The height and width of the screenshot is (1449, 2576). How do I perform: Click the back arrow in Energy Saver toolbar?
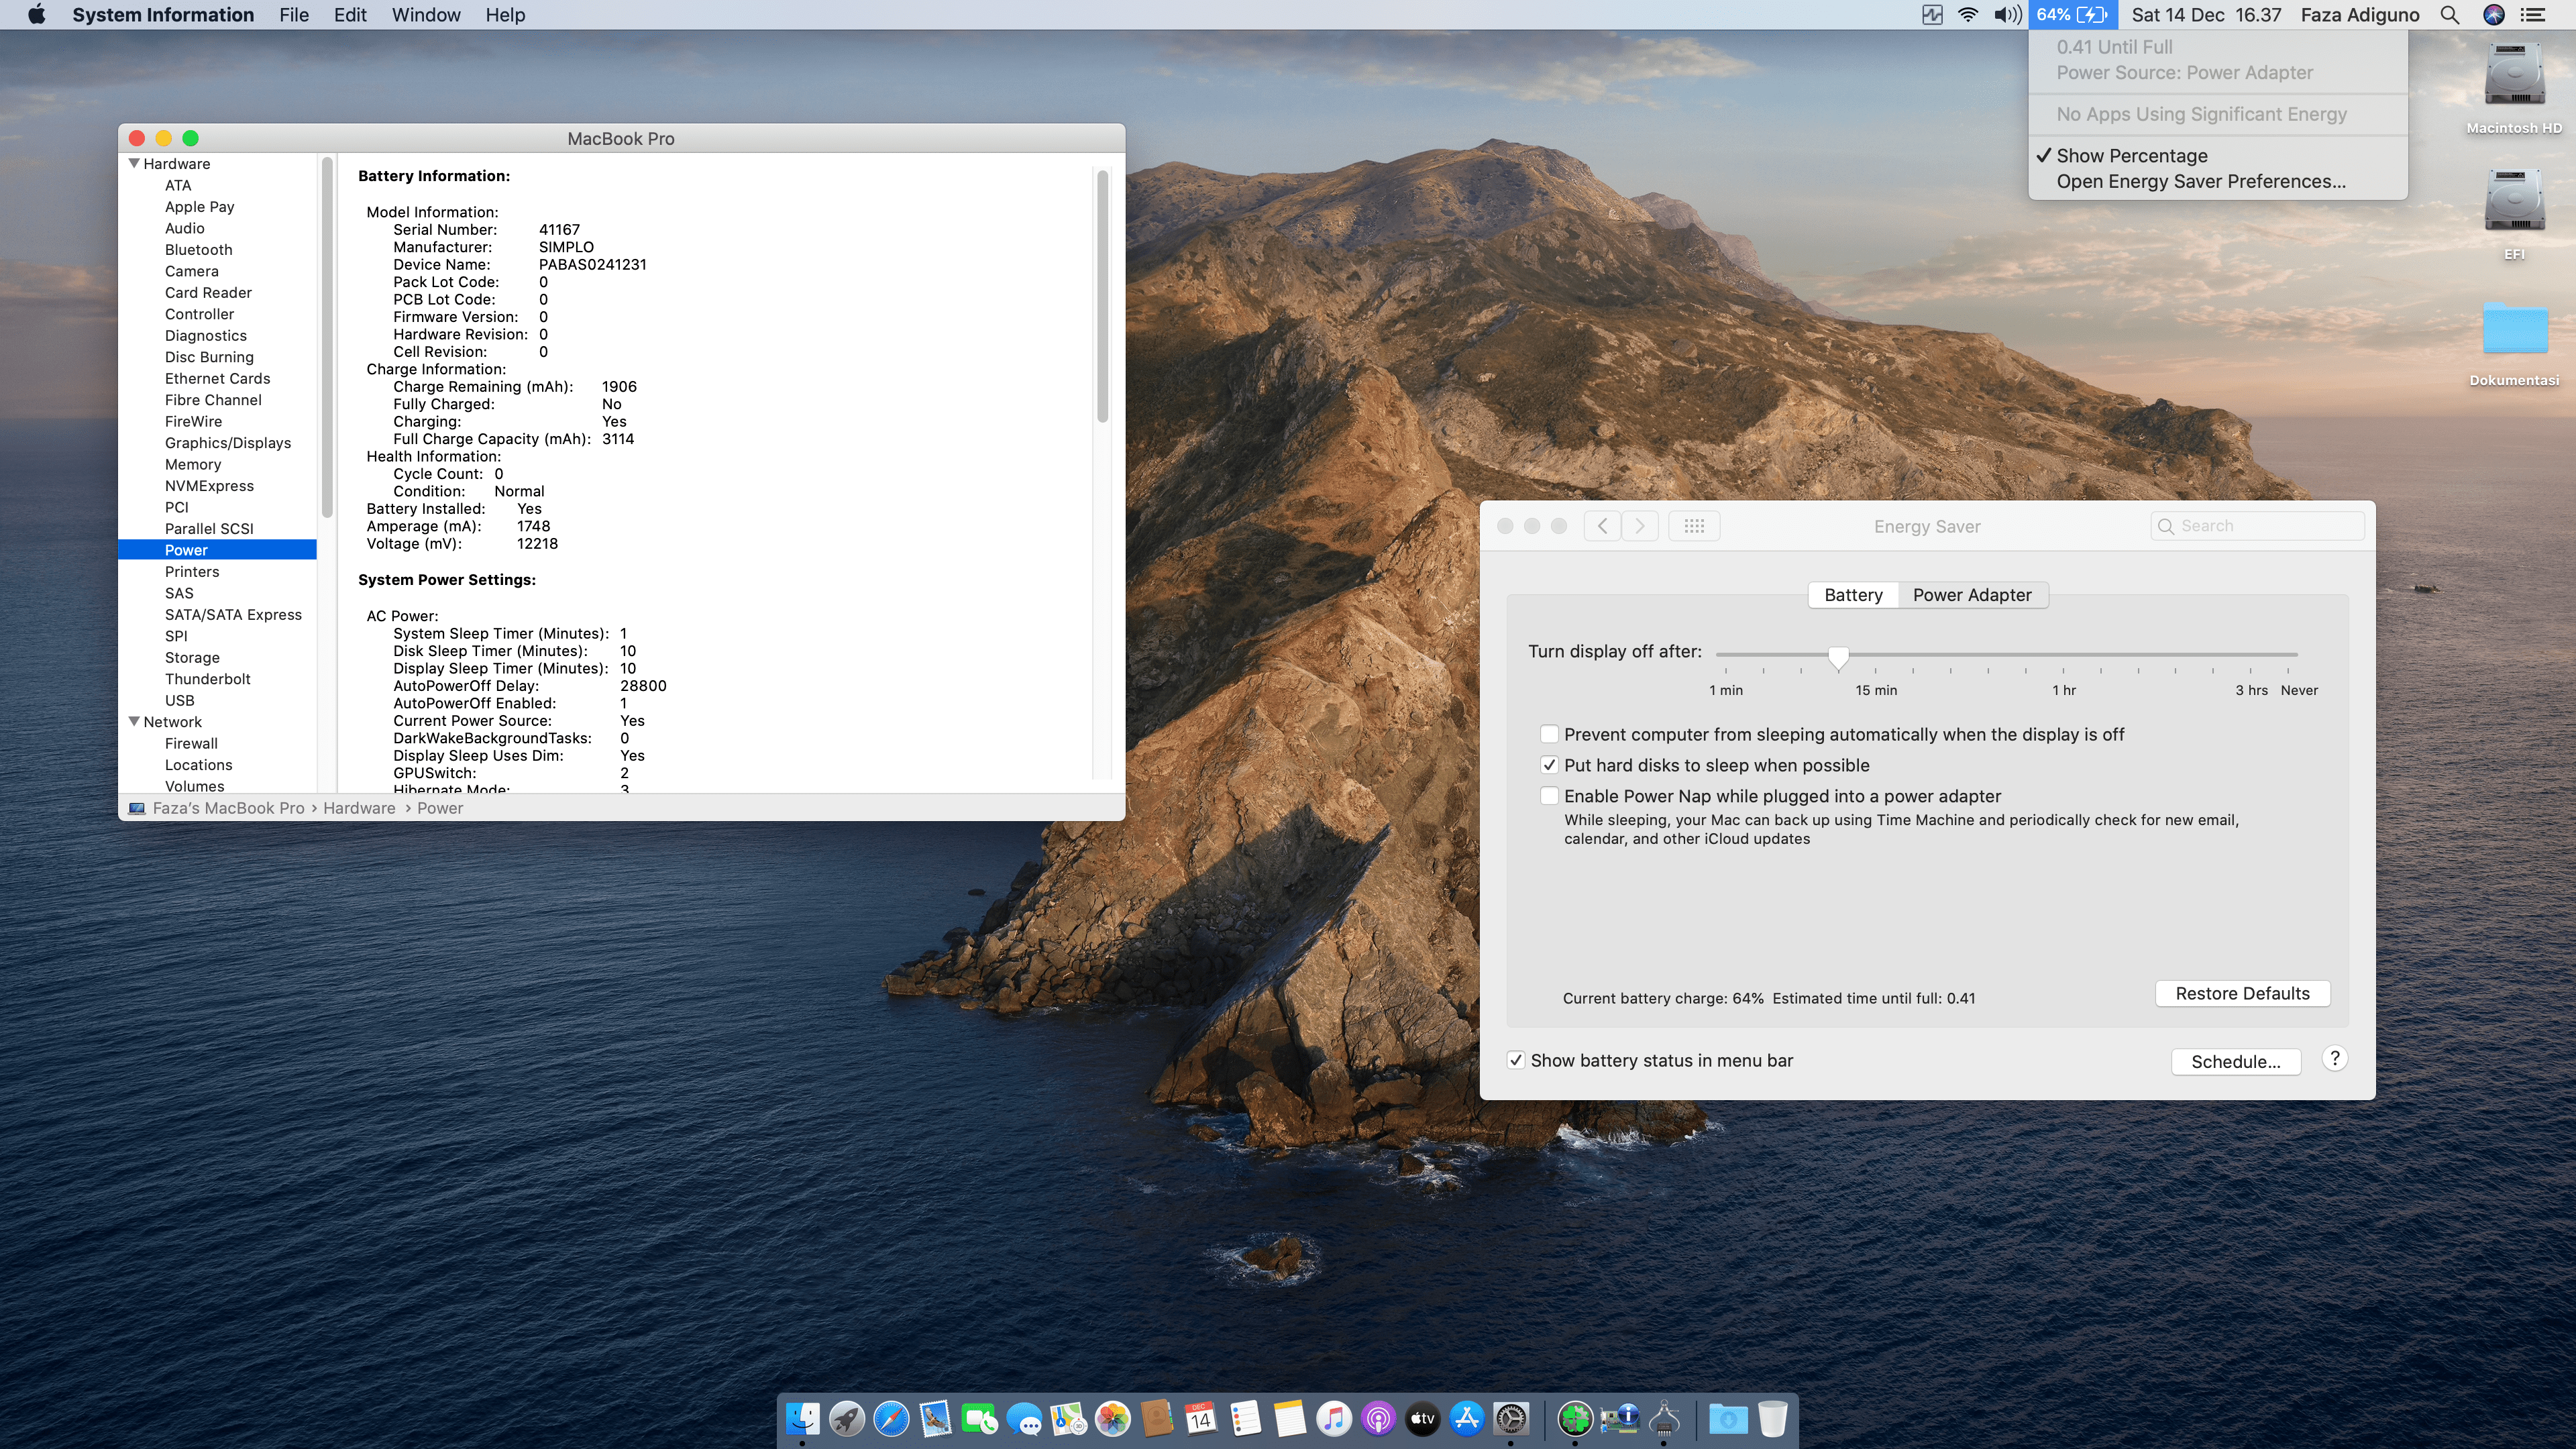point(1602,526)
